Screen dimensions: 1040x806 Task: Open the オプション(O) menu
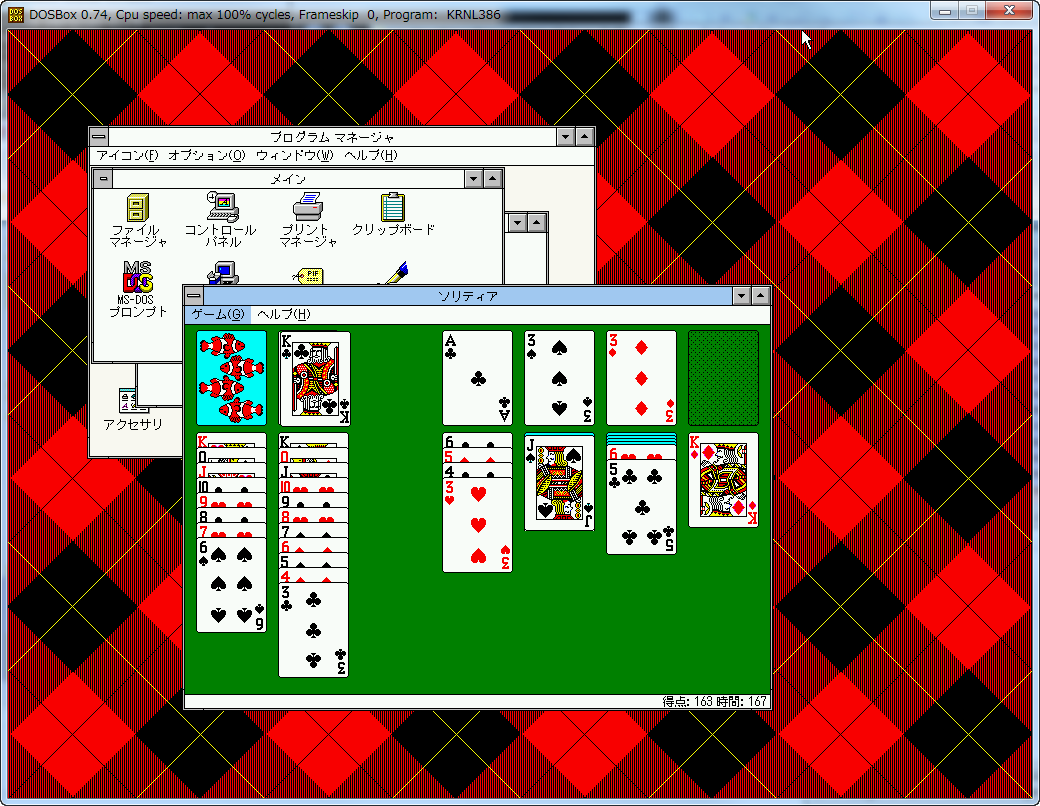pyautogui.click(x=206, y=155)
